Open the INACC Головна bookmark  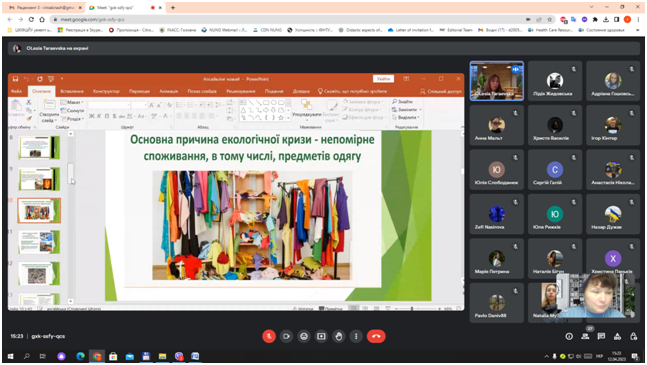177,30
